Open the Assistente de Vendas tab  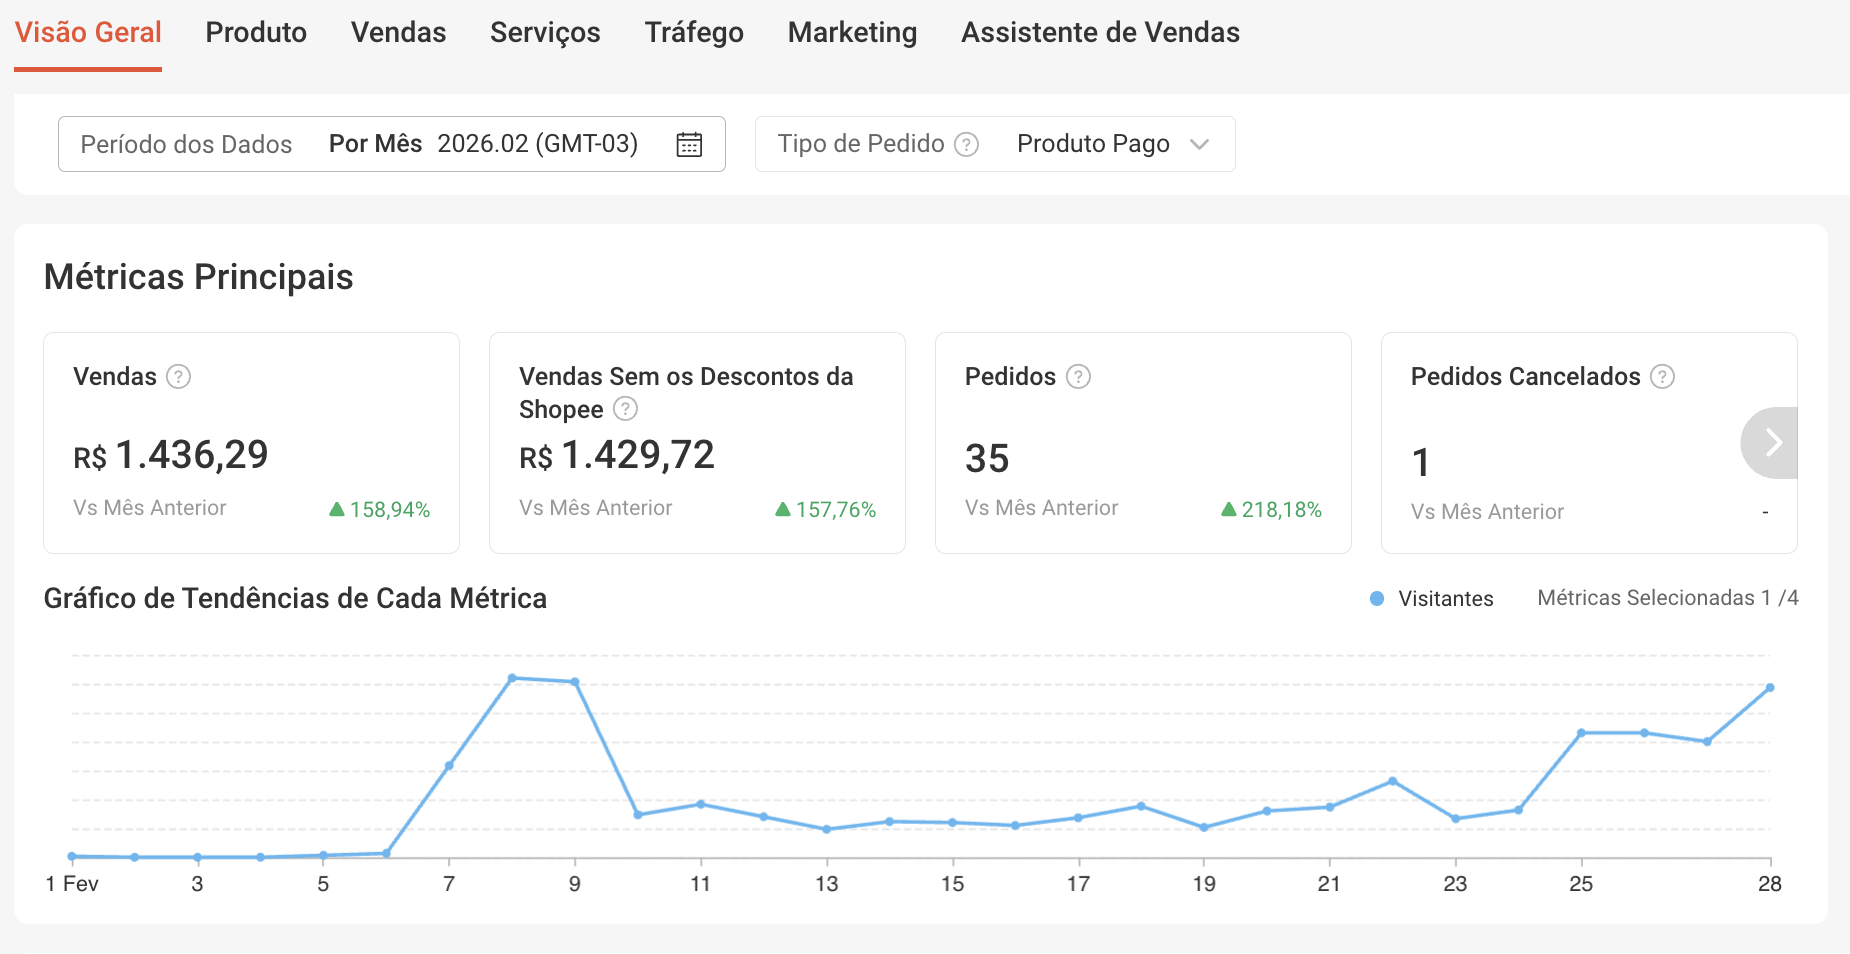click(1100, 33)
